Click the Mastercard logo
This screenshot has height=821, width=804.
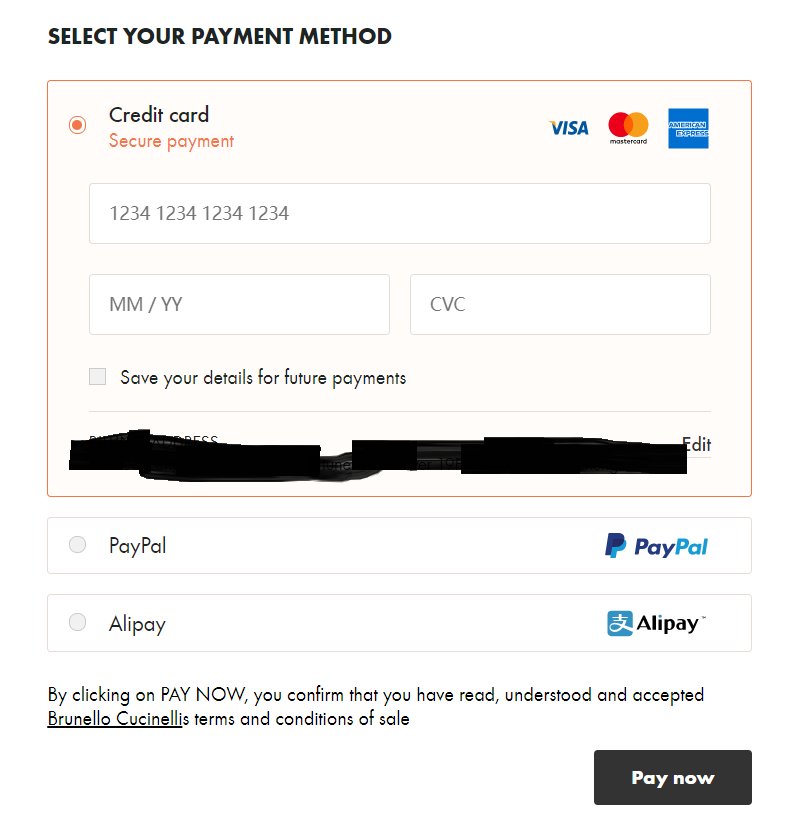[x=628, y=128]
